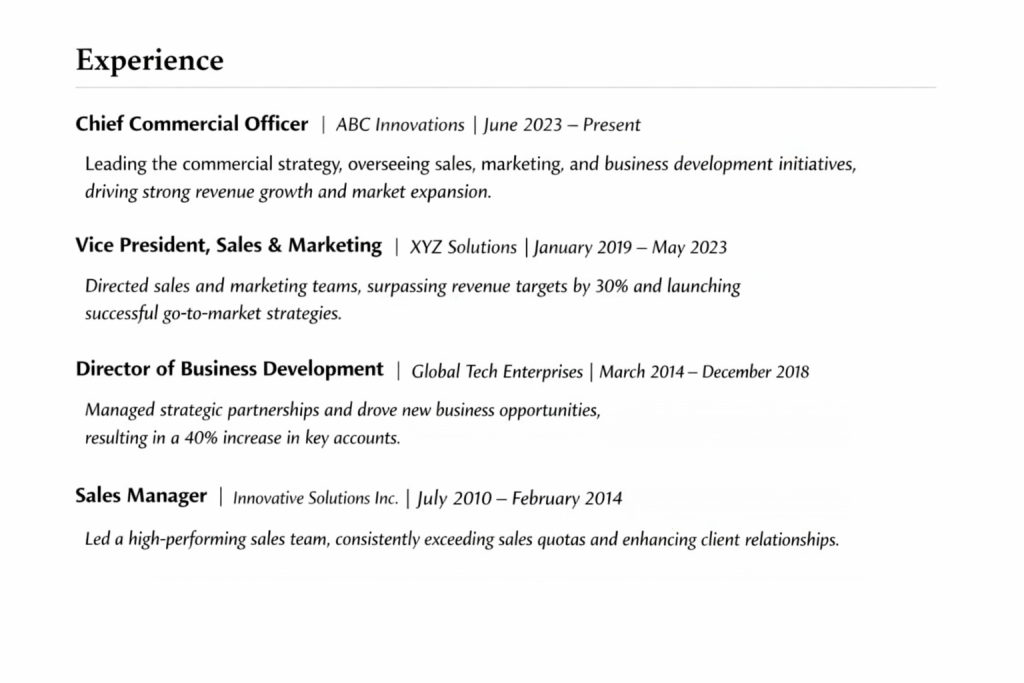This screenshot has height=683, width=1024.
Task: Click the XYZ Solutions company name
Action: (463, 247)
